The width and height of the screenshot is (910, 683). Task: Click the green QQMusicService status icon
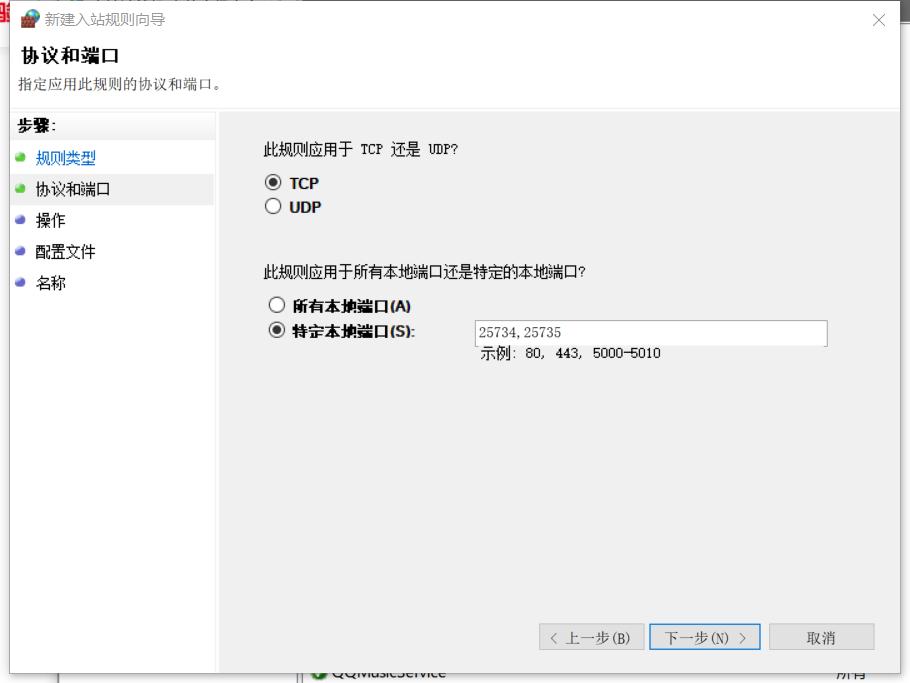click(x=319, y=675)
